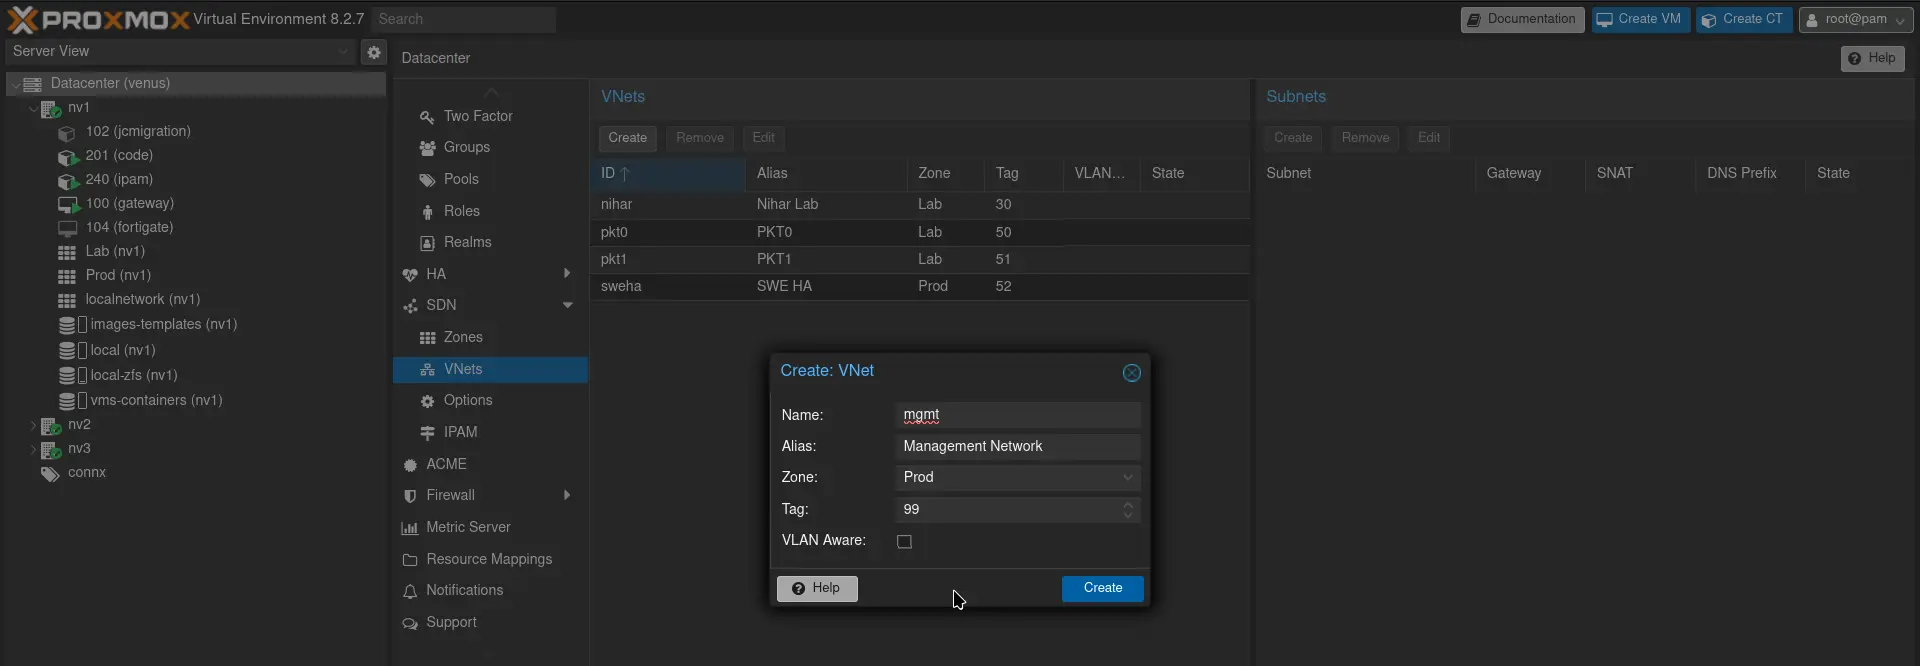Click the Two Factor key icon
This screenshot has width=1920, height=666.
[427, 117]
